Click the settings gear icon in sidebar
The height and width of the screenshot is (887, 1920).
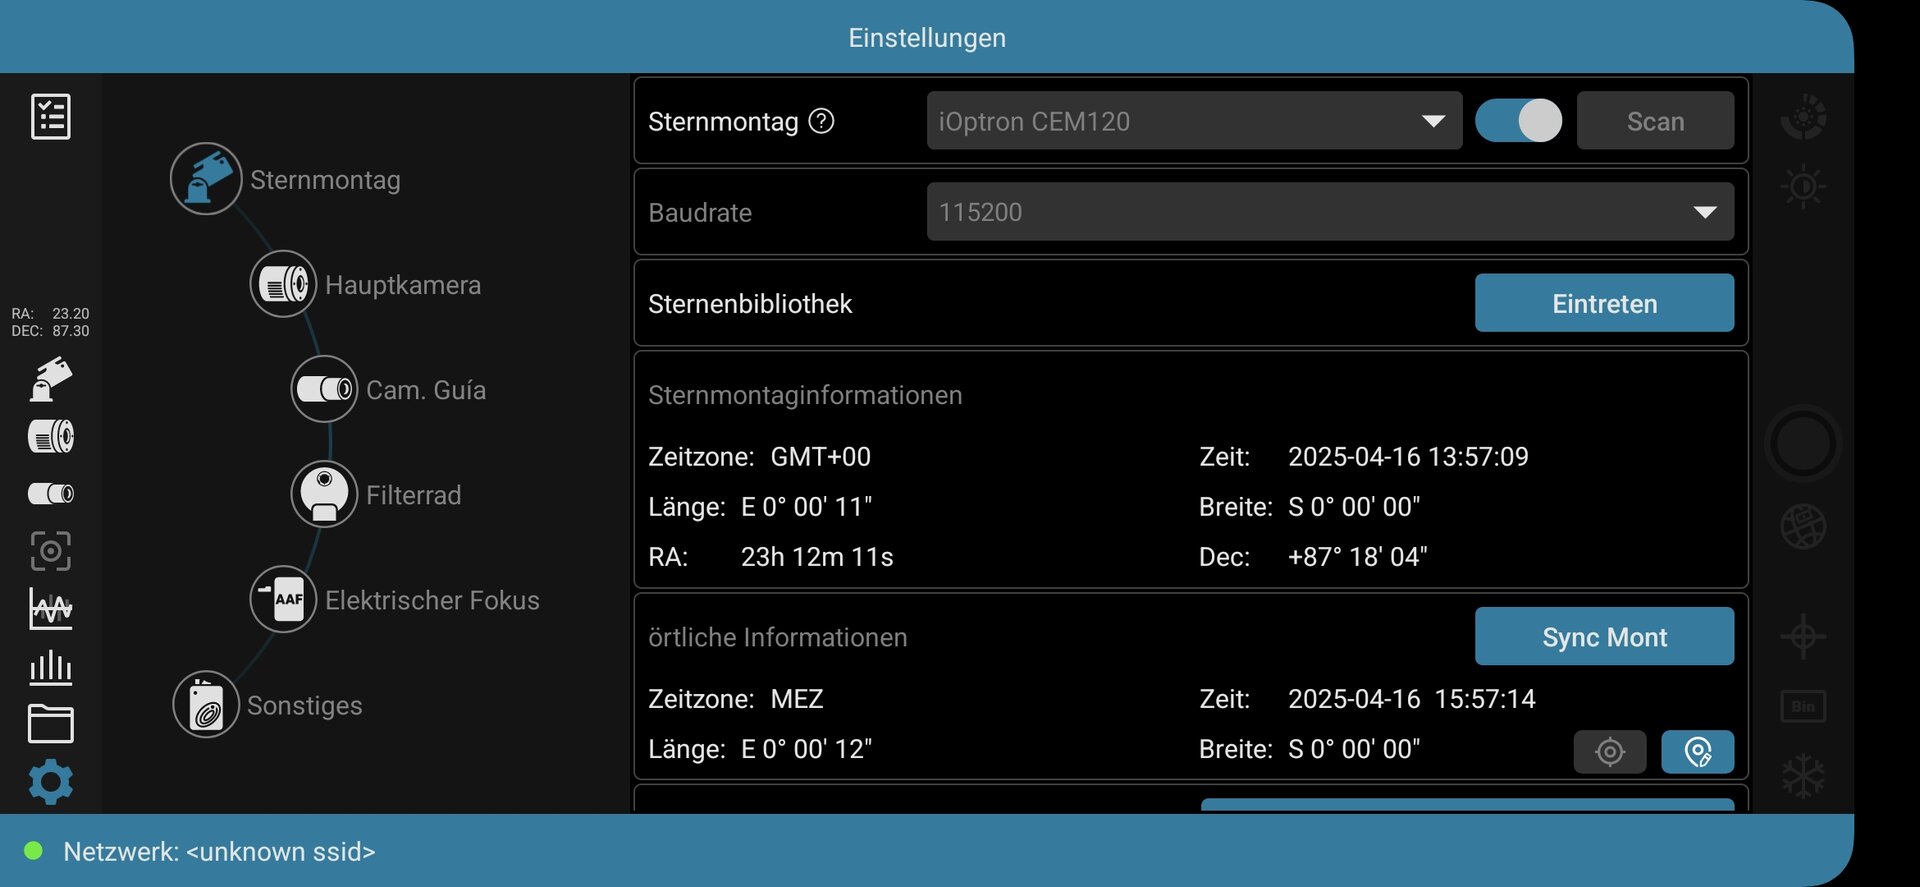tap(51, 782)
